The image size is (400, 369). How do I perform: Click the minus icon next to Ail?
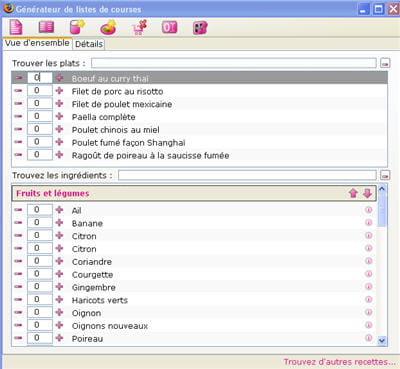18,210
